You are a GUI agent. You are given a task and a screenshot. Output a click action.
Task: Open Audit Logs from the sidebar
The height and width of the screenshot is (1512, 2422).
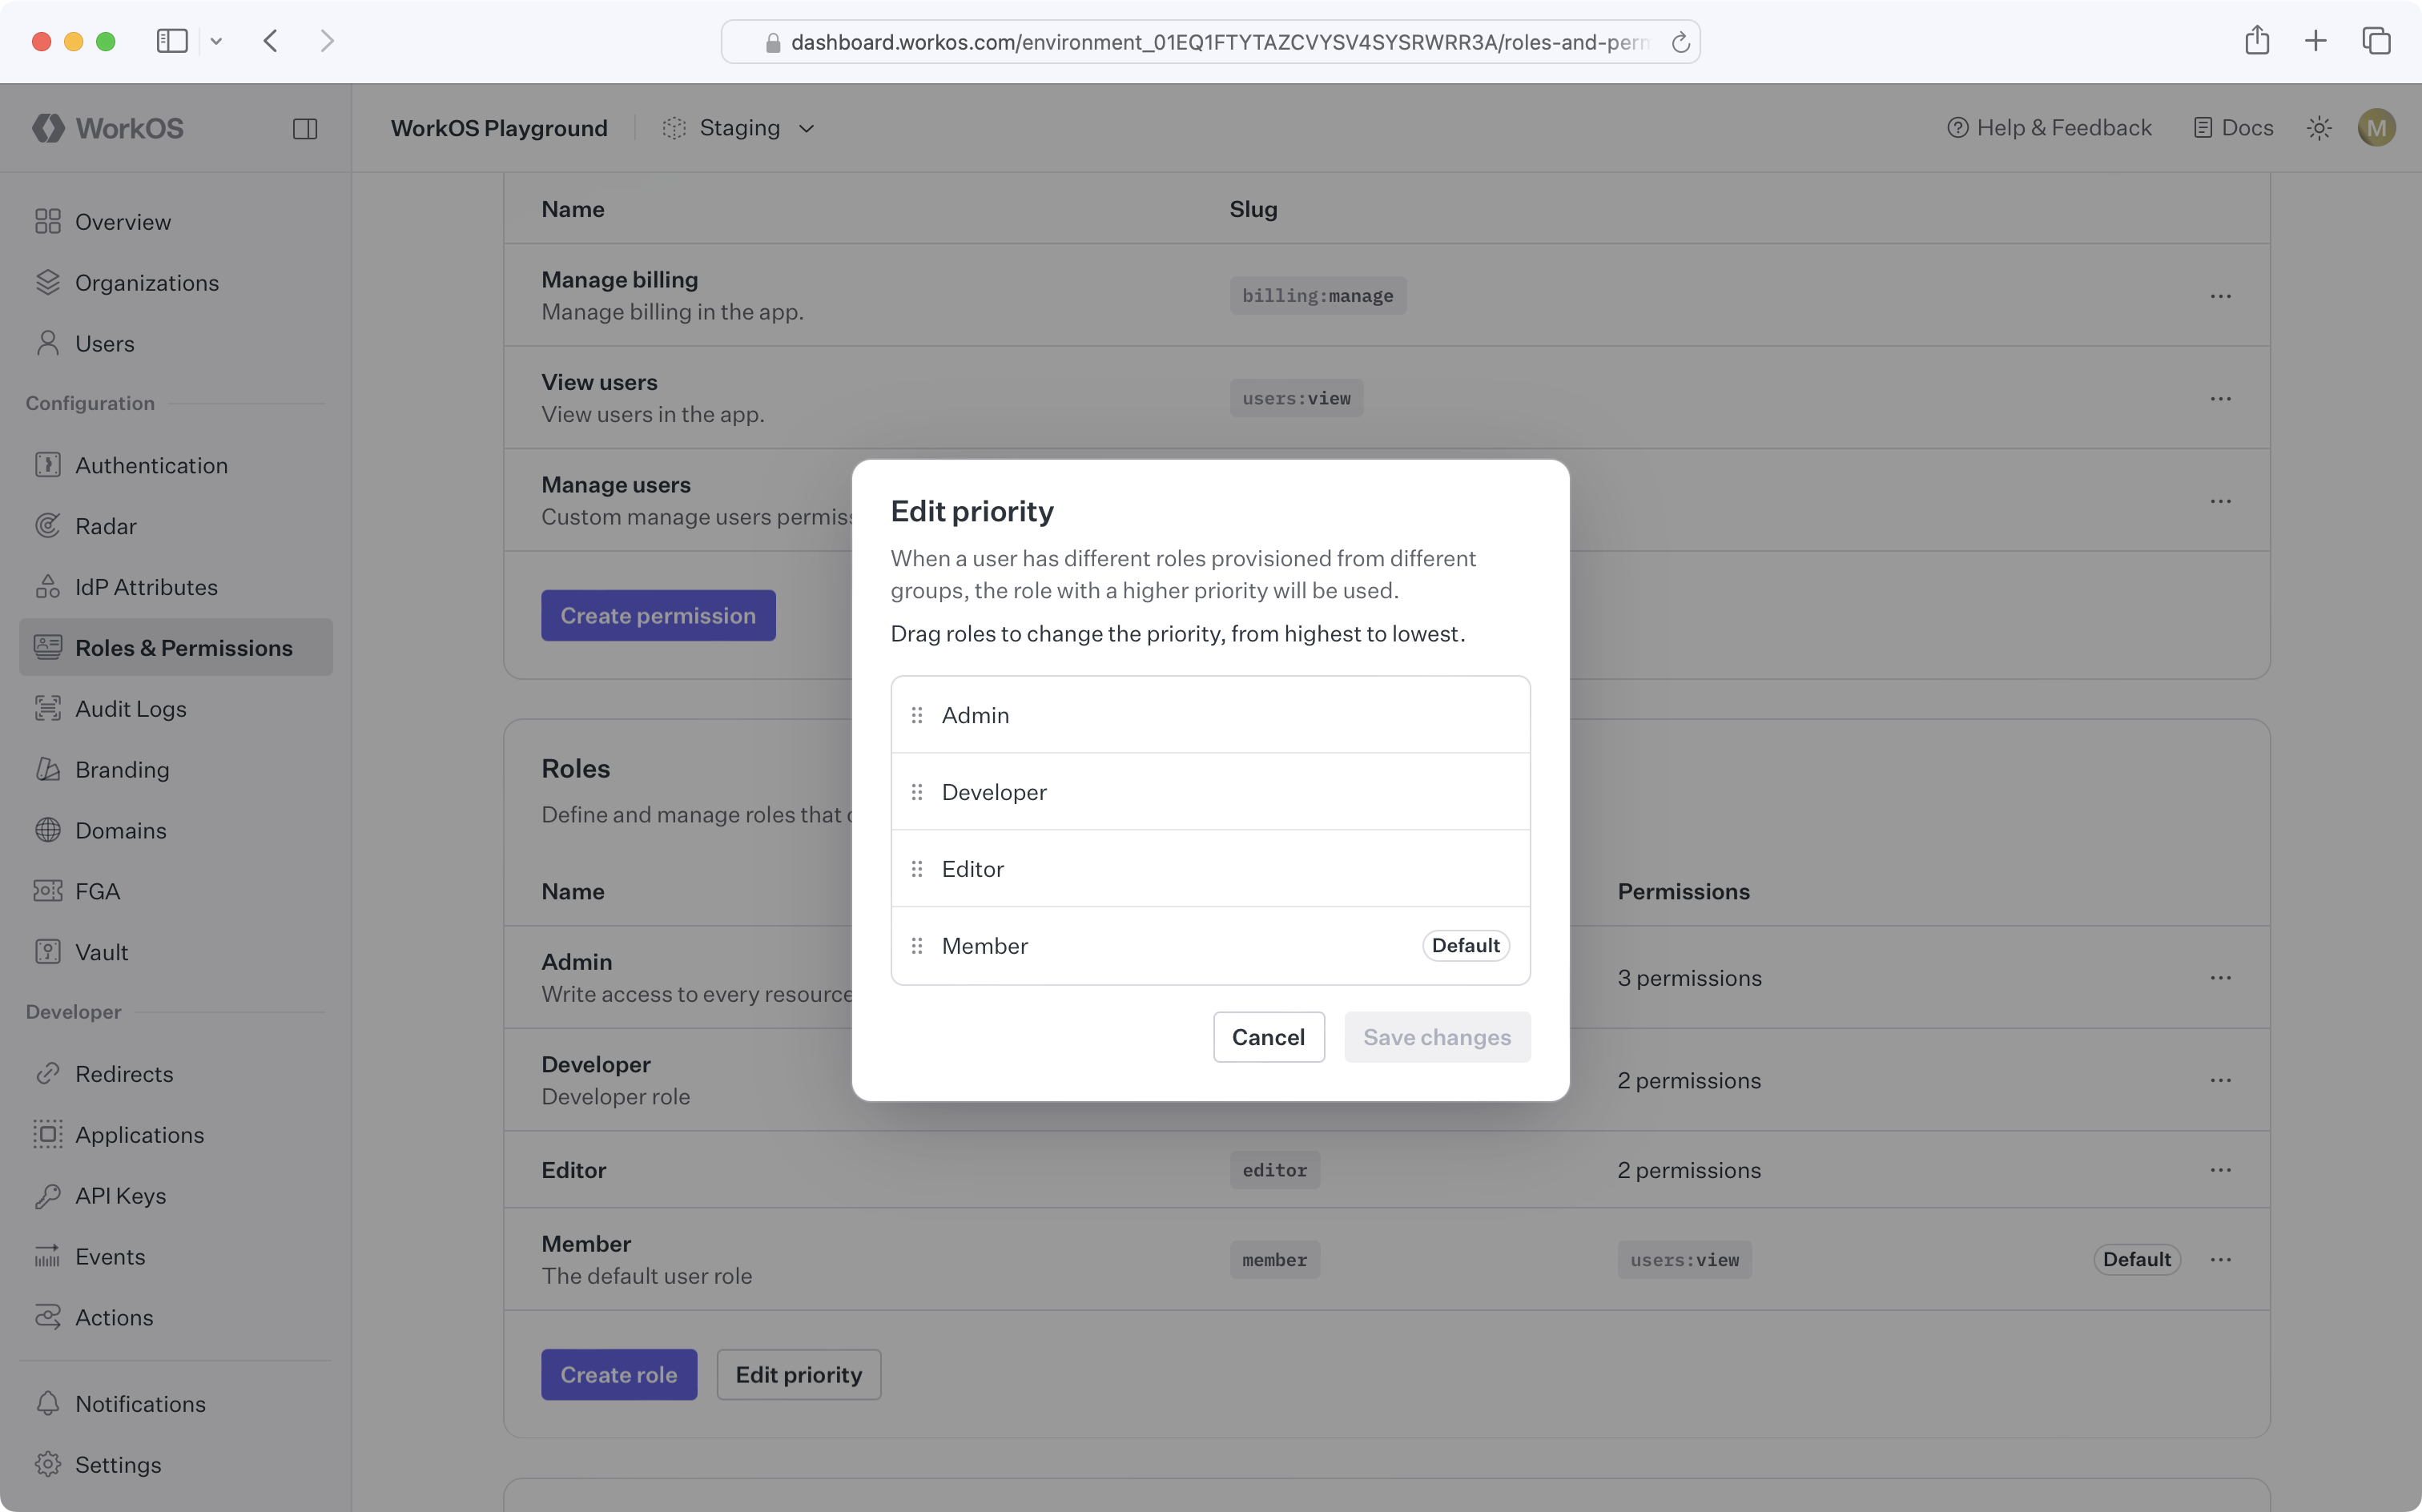tap(133, 708)
